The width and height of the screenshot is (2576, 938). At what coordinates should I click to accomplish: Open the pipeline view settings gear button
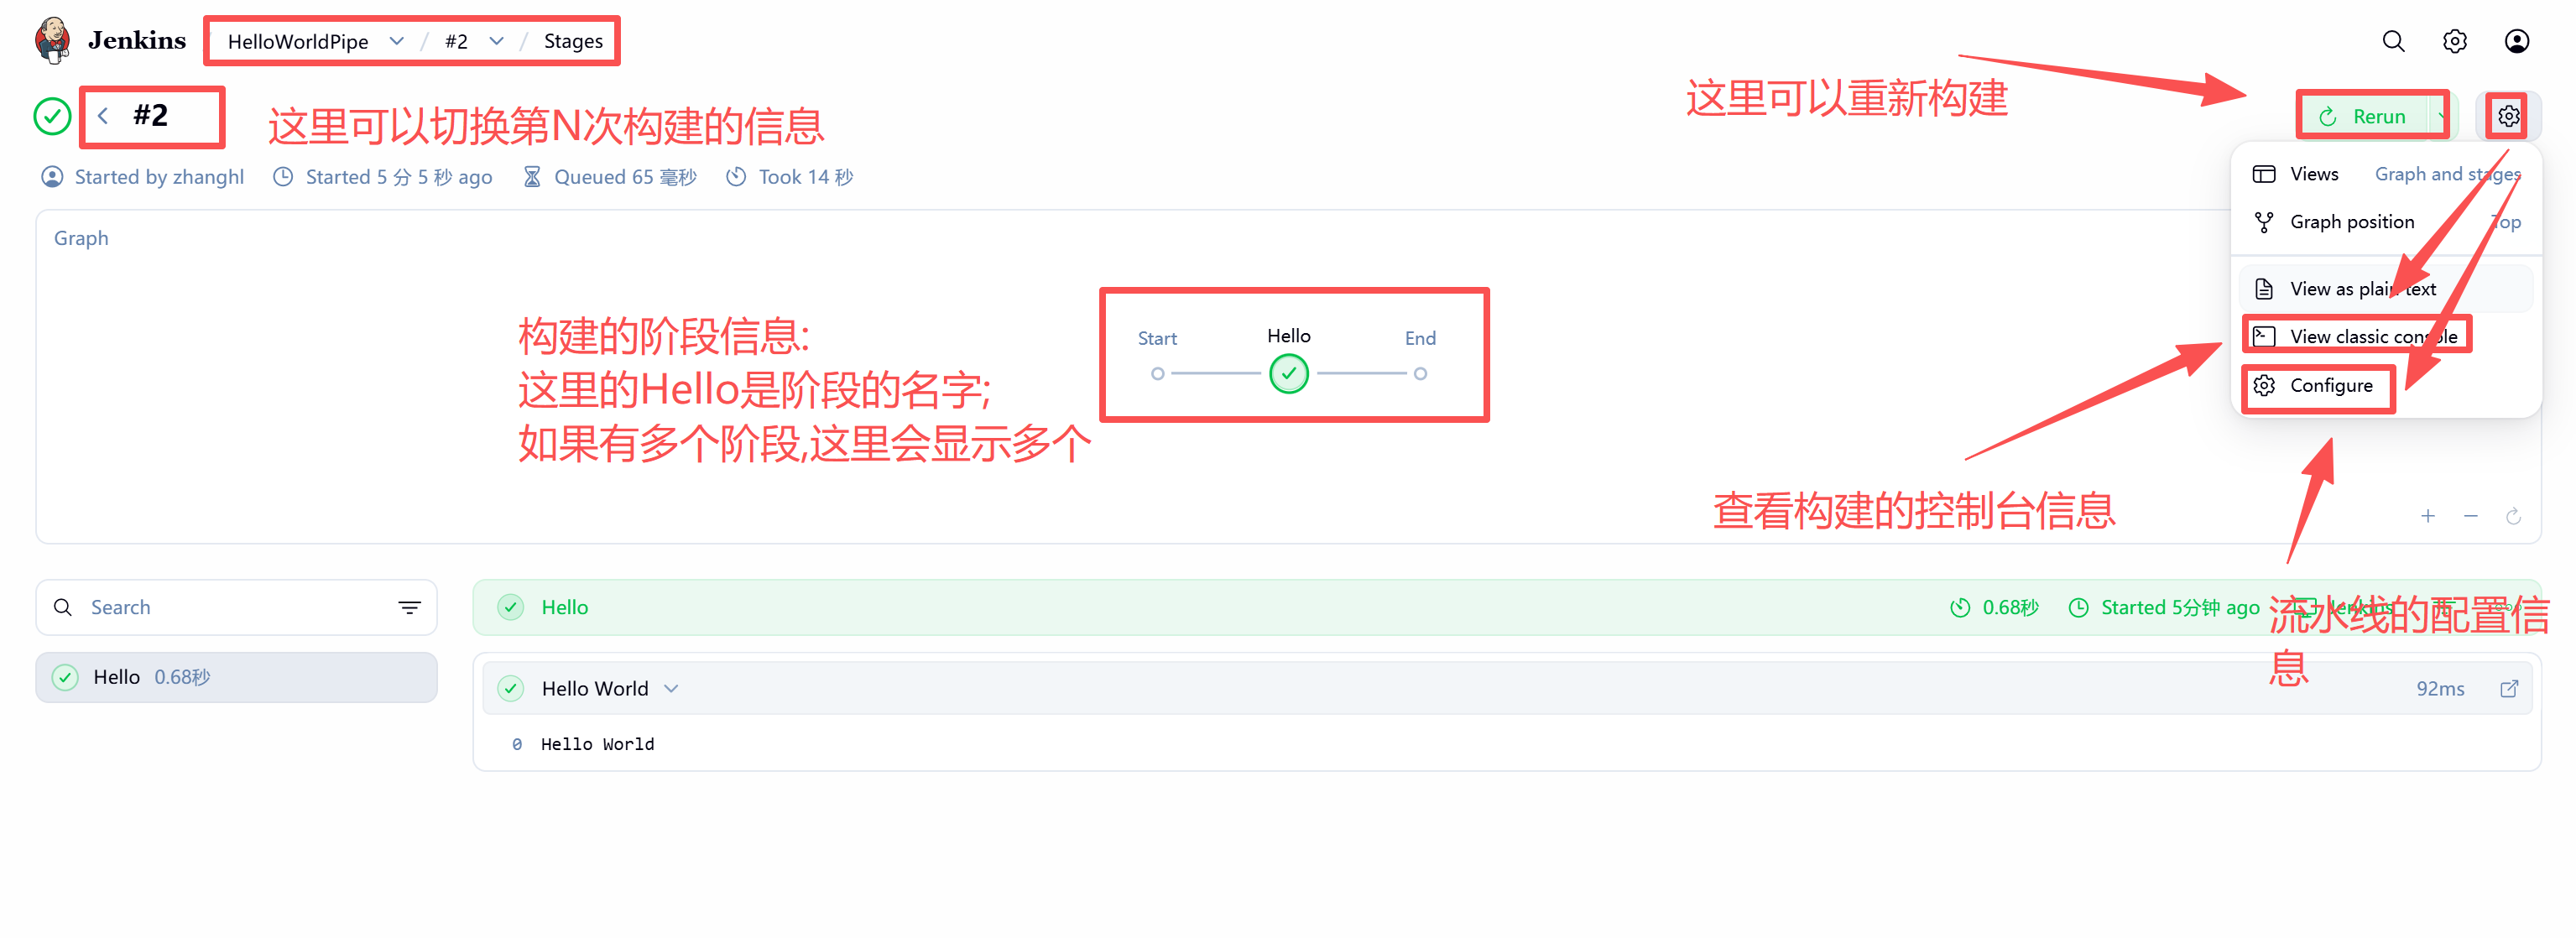click(2508, 116)
